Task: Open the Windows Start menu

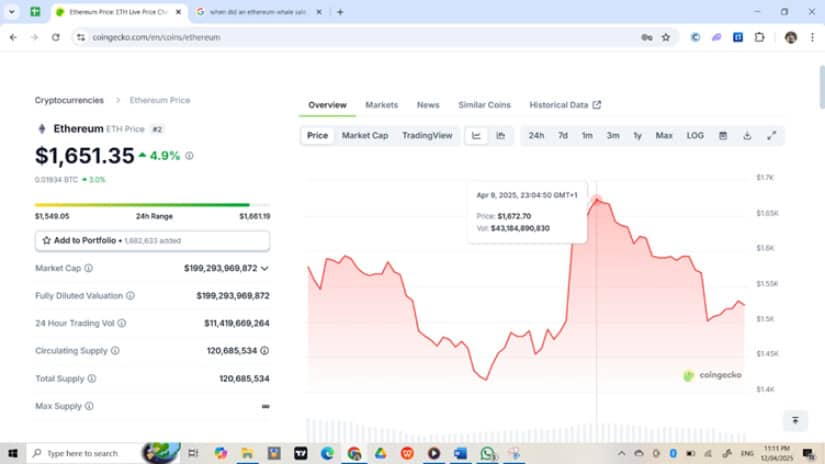Action: tap(13, 453)
